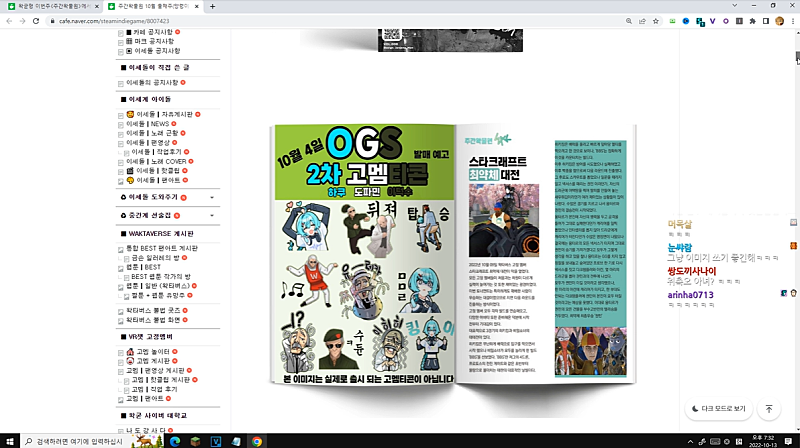Open the Chrome profile avatar
The width and height of the screenshot is (800, 448).
point(779,21)
